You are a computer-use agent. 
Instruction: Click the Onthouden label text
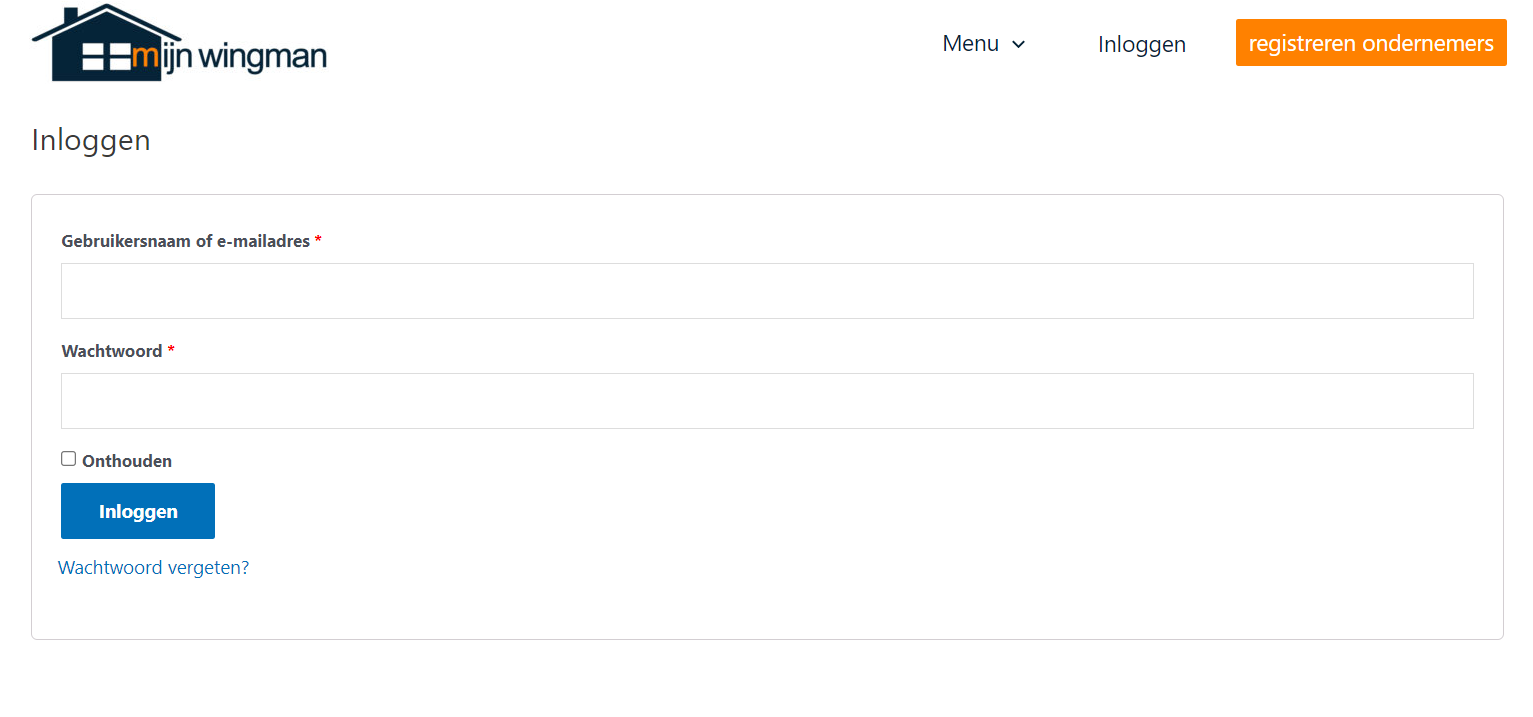point(127,461)
